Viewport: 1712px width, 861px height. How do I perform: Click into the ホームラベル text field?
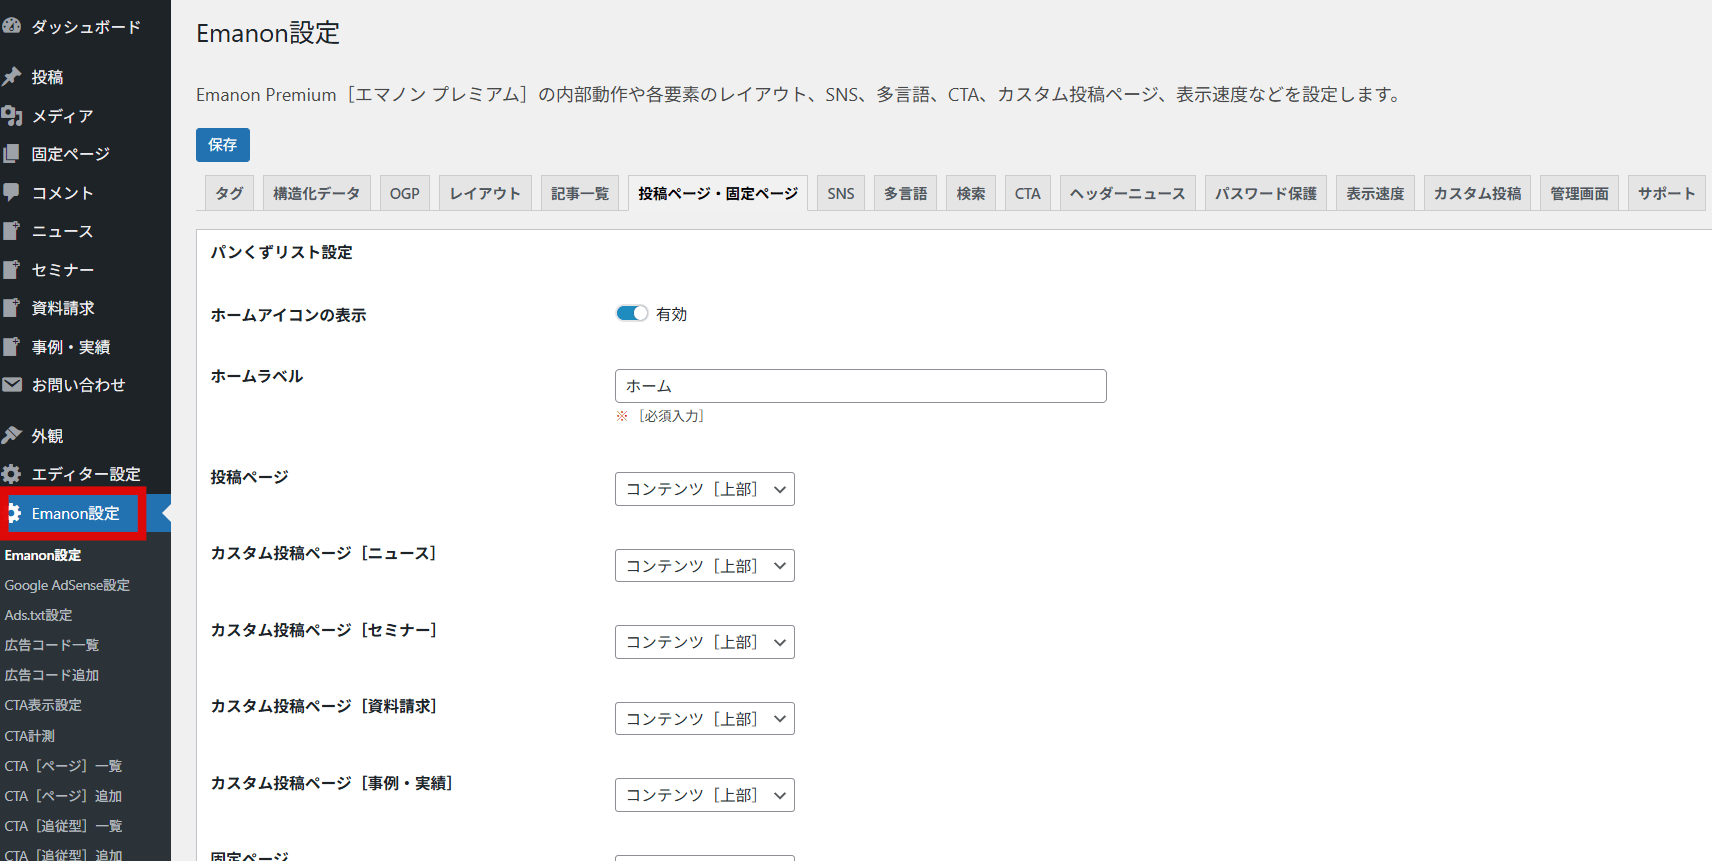[861, 386]
